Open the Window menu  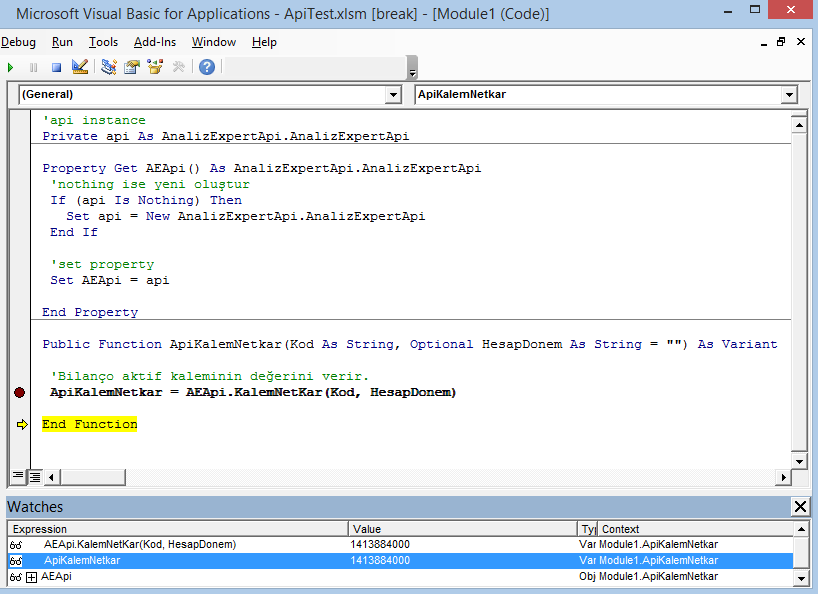click(x=214, y=42)
